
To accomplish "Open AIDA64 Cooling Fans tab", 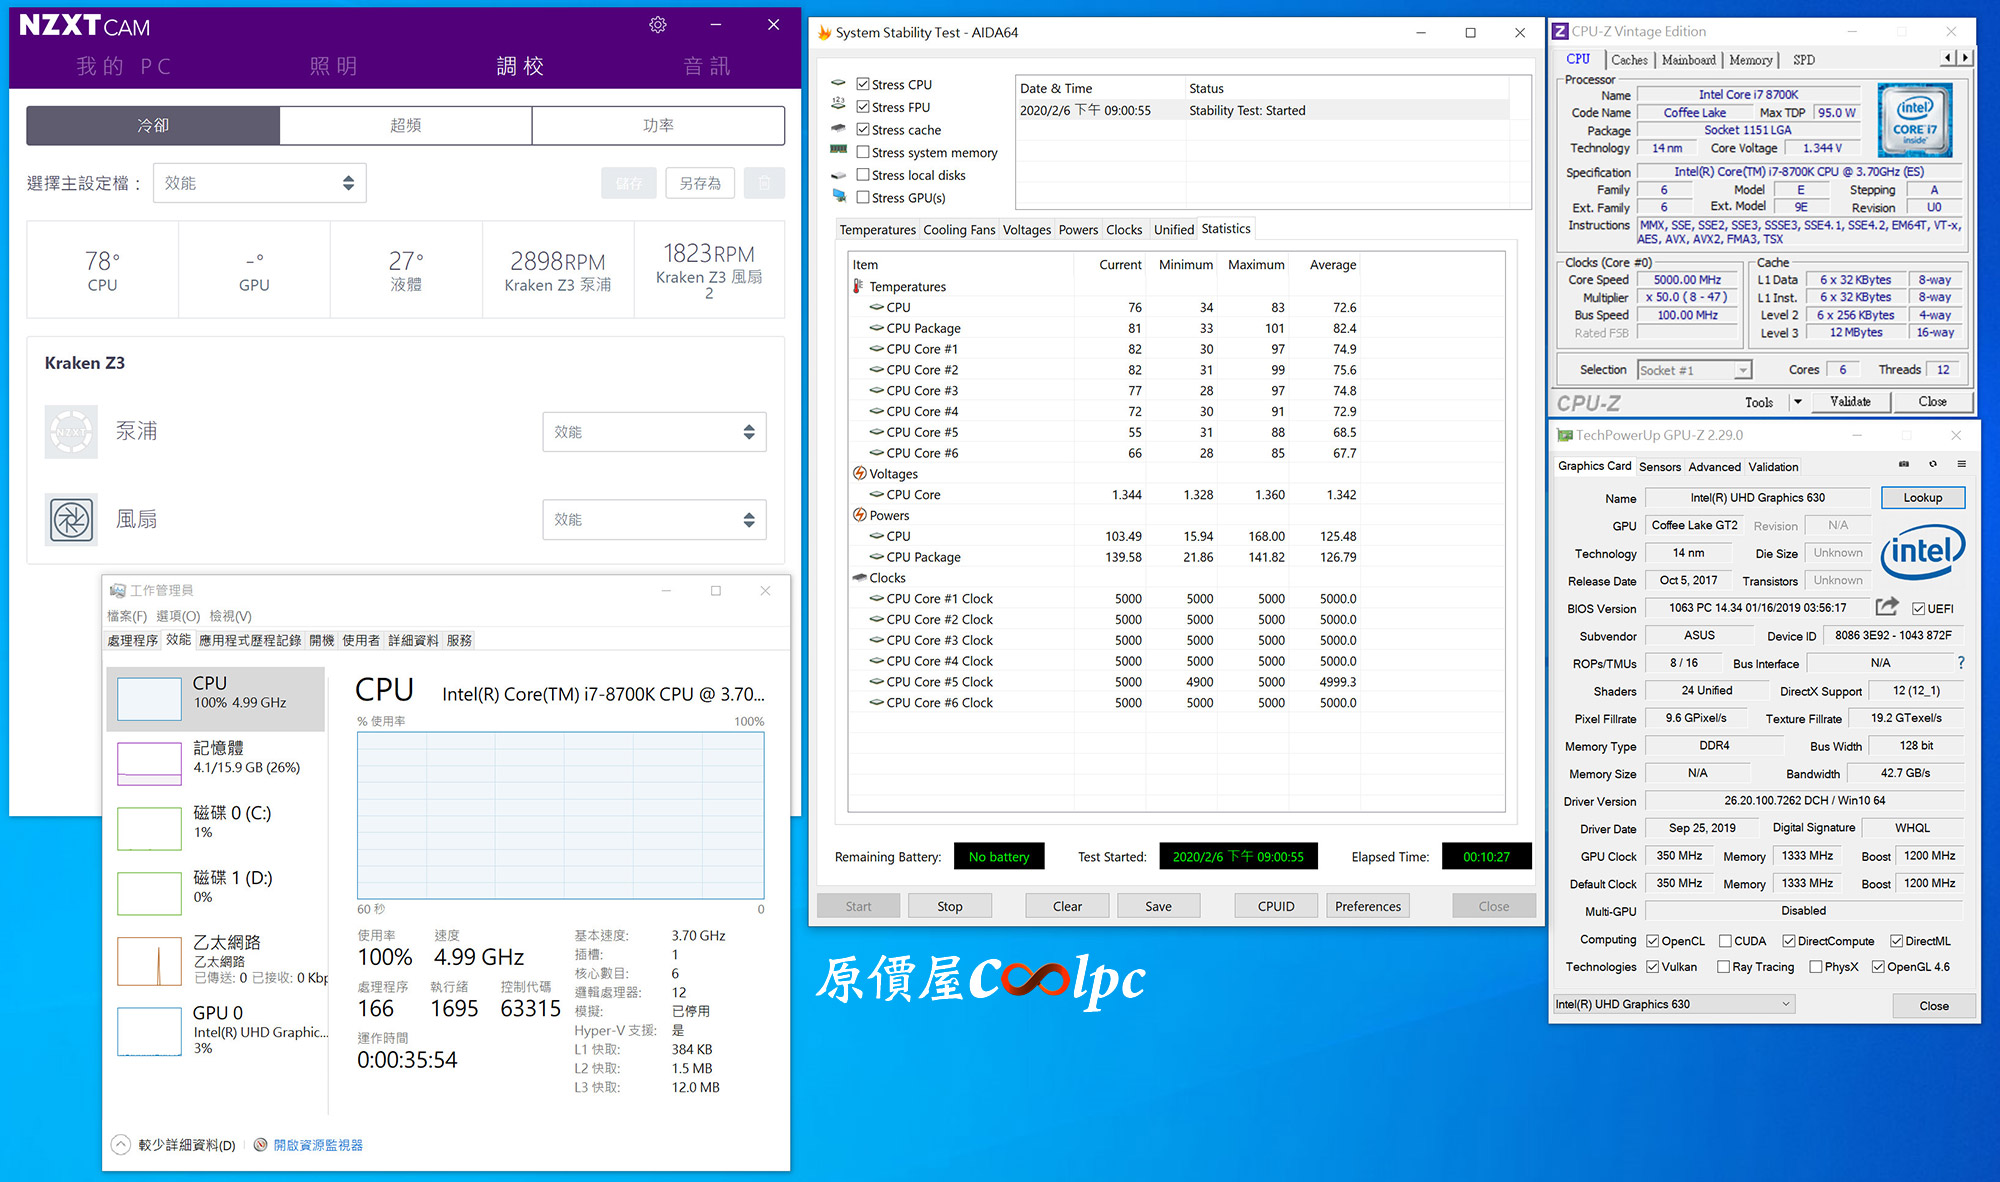I will click(959, 229).
